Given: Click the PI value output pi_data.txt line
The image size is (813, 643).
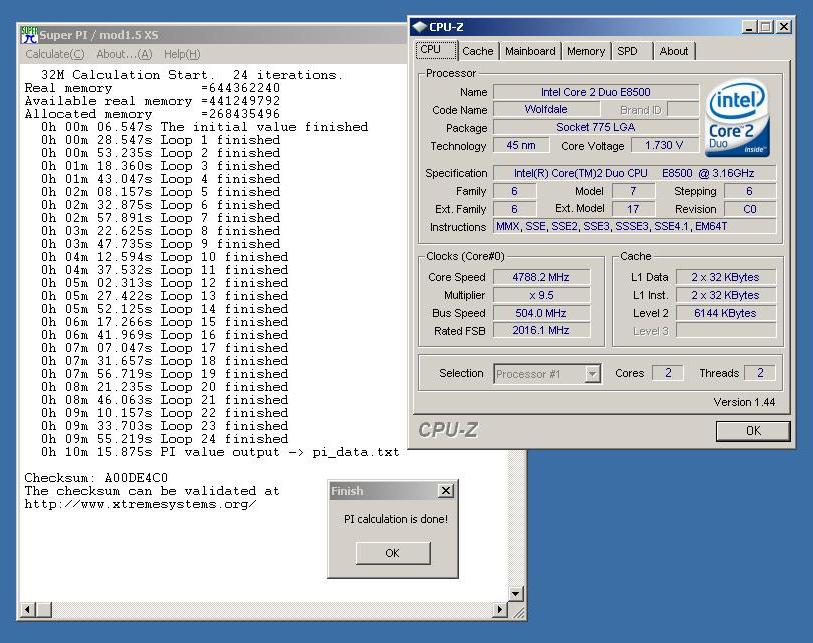Looking at the screenshot, I should [220, 452].
